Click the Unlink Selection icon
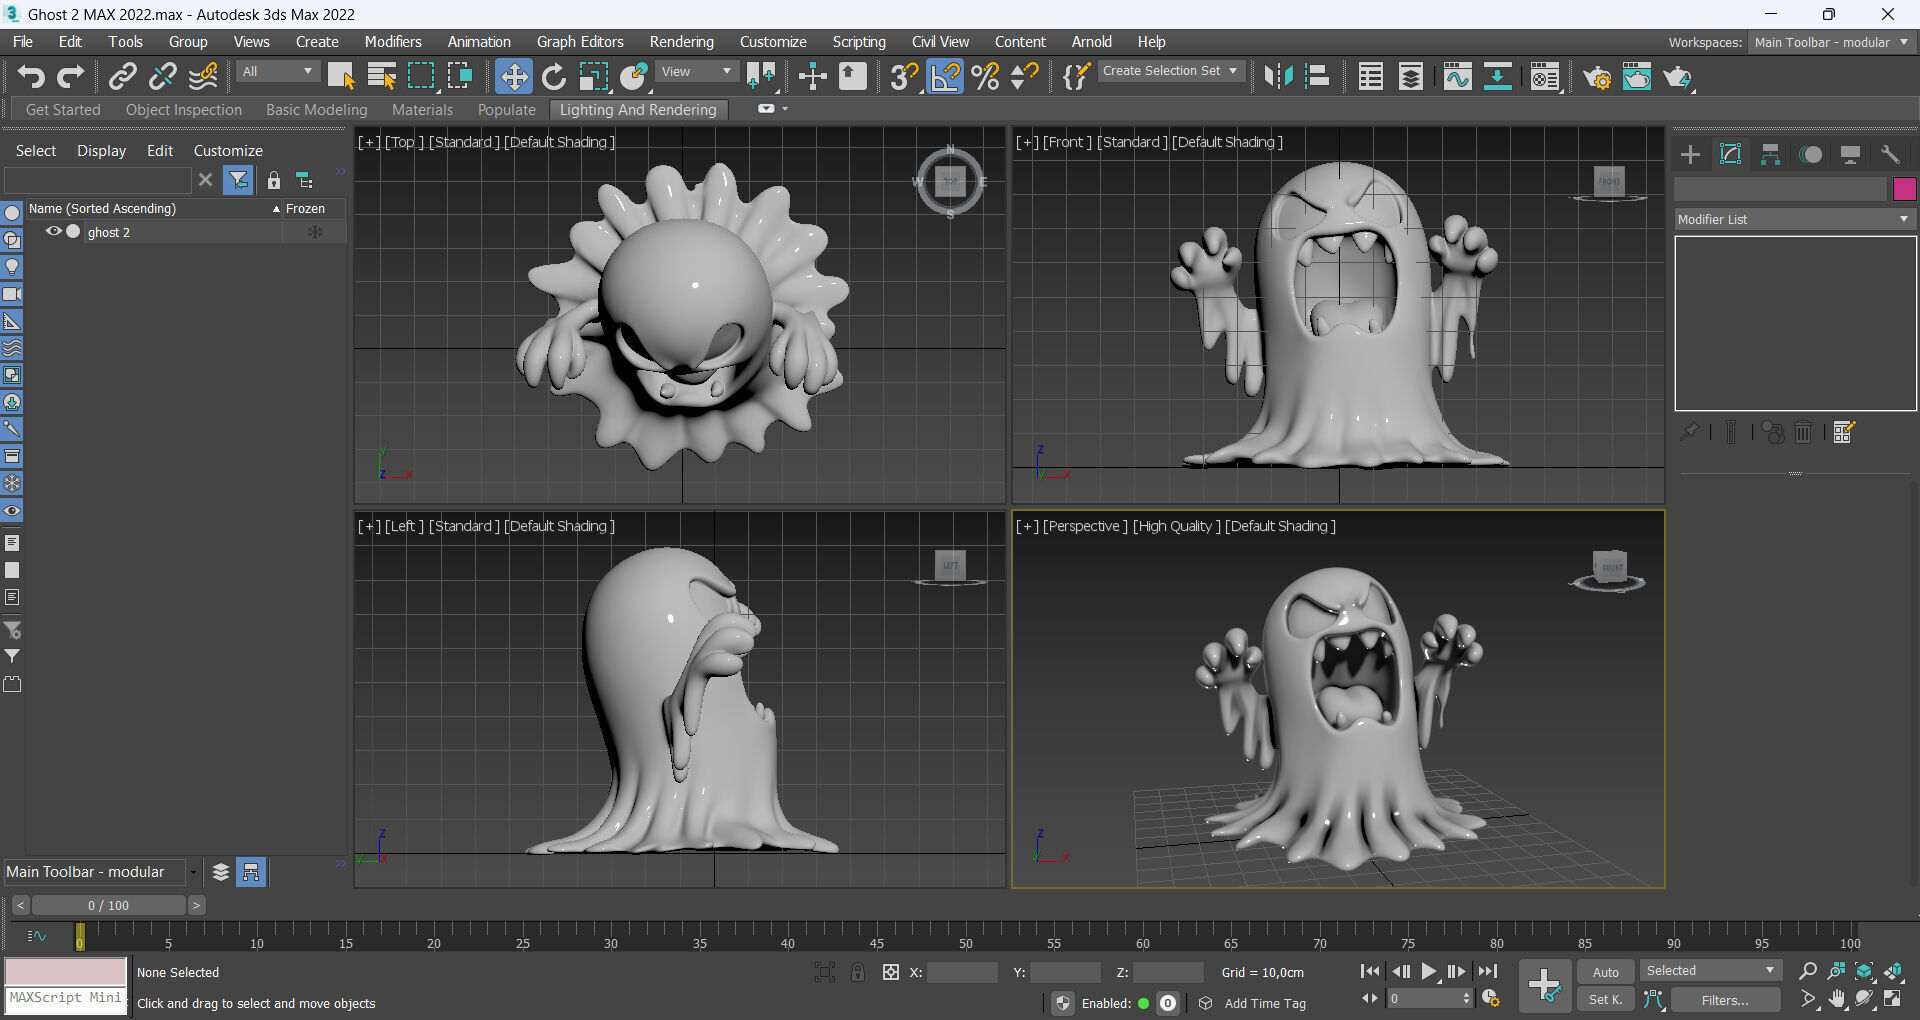This screenshot has height=1020, width=1920. (x=162, y=77)
